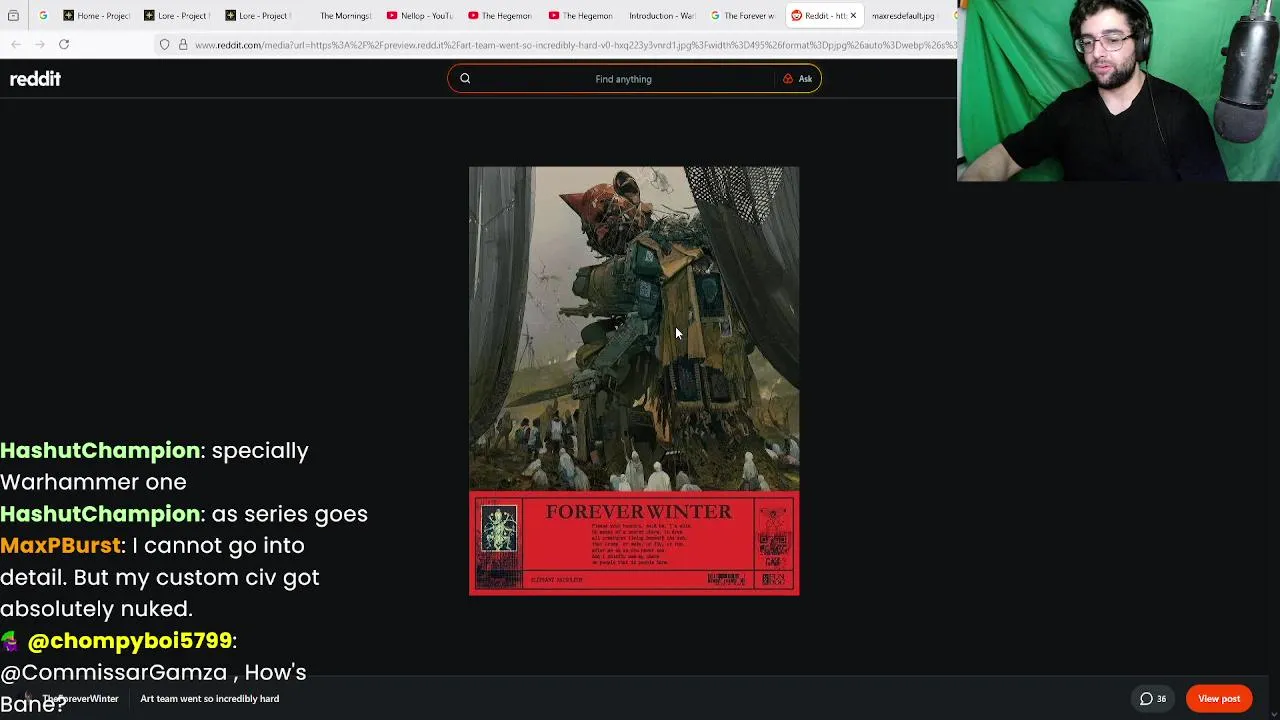
Task: Switch to the Introduction - War tab
Action: [663, 15]
